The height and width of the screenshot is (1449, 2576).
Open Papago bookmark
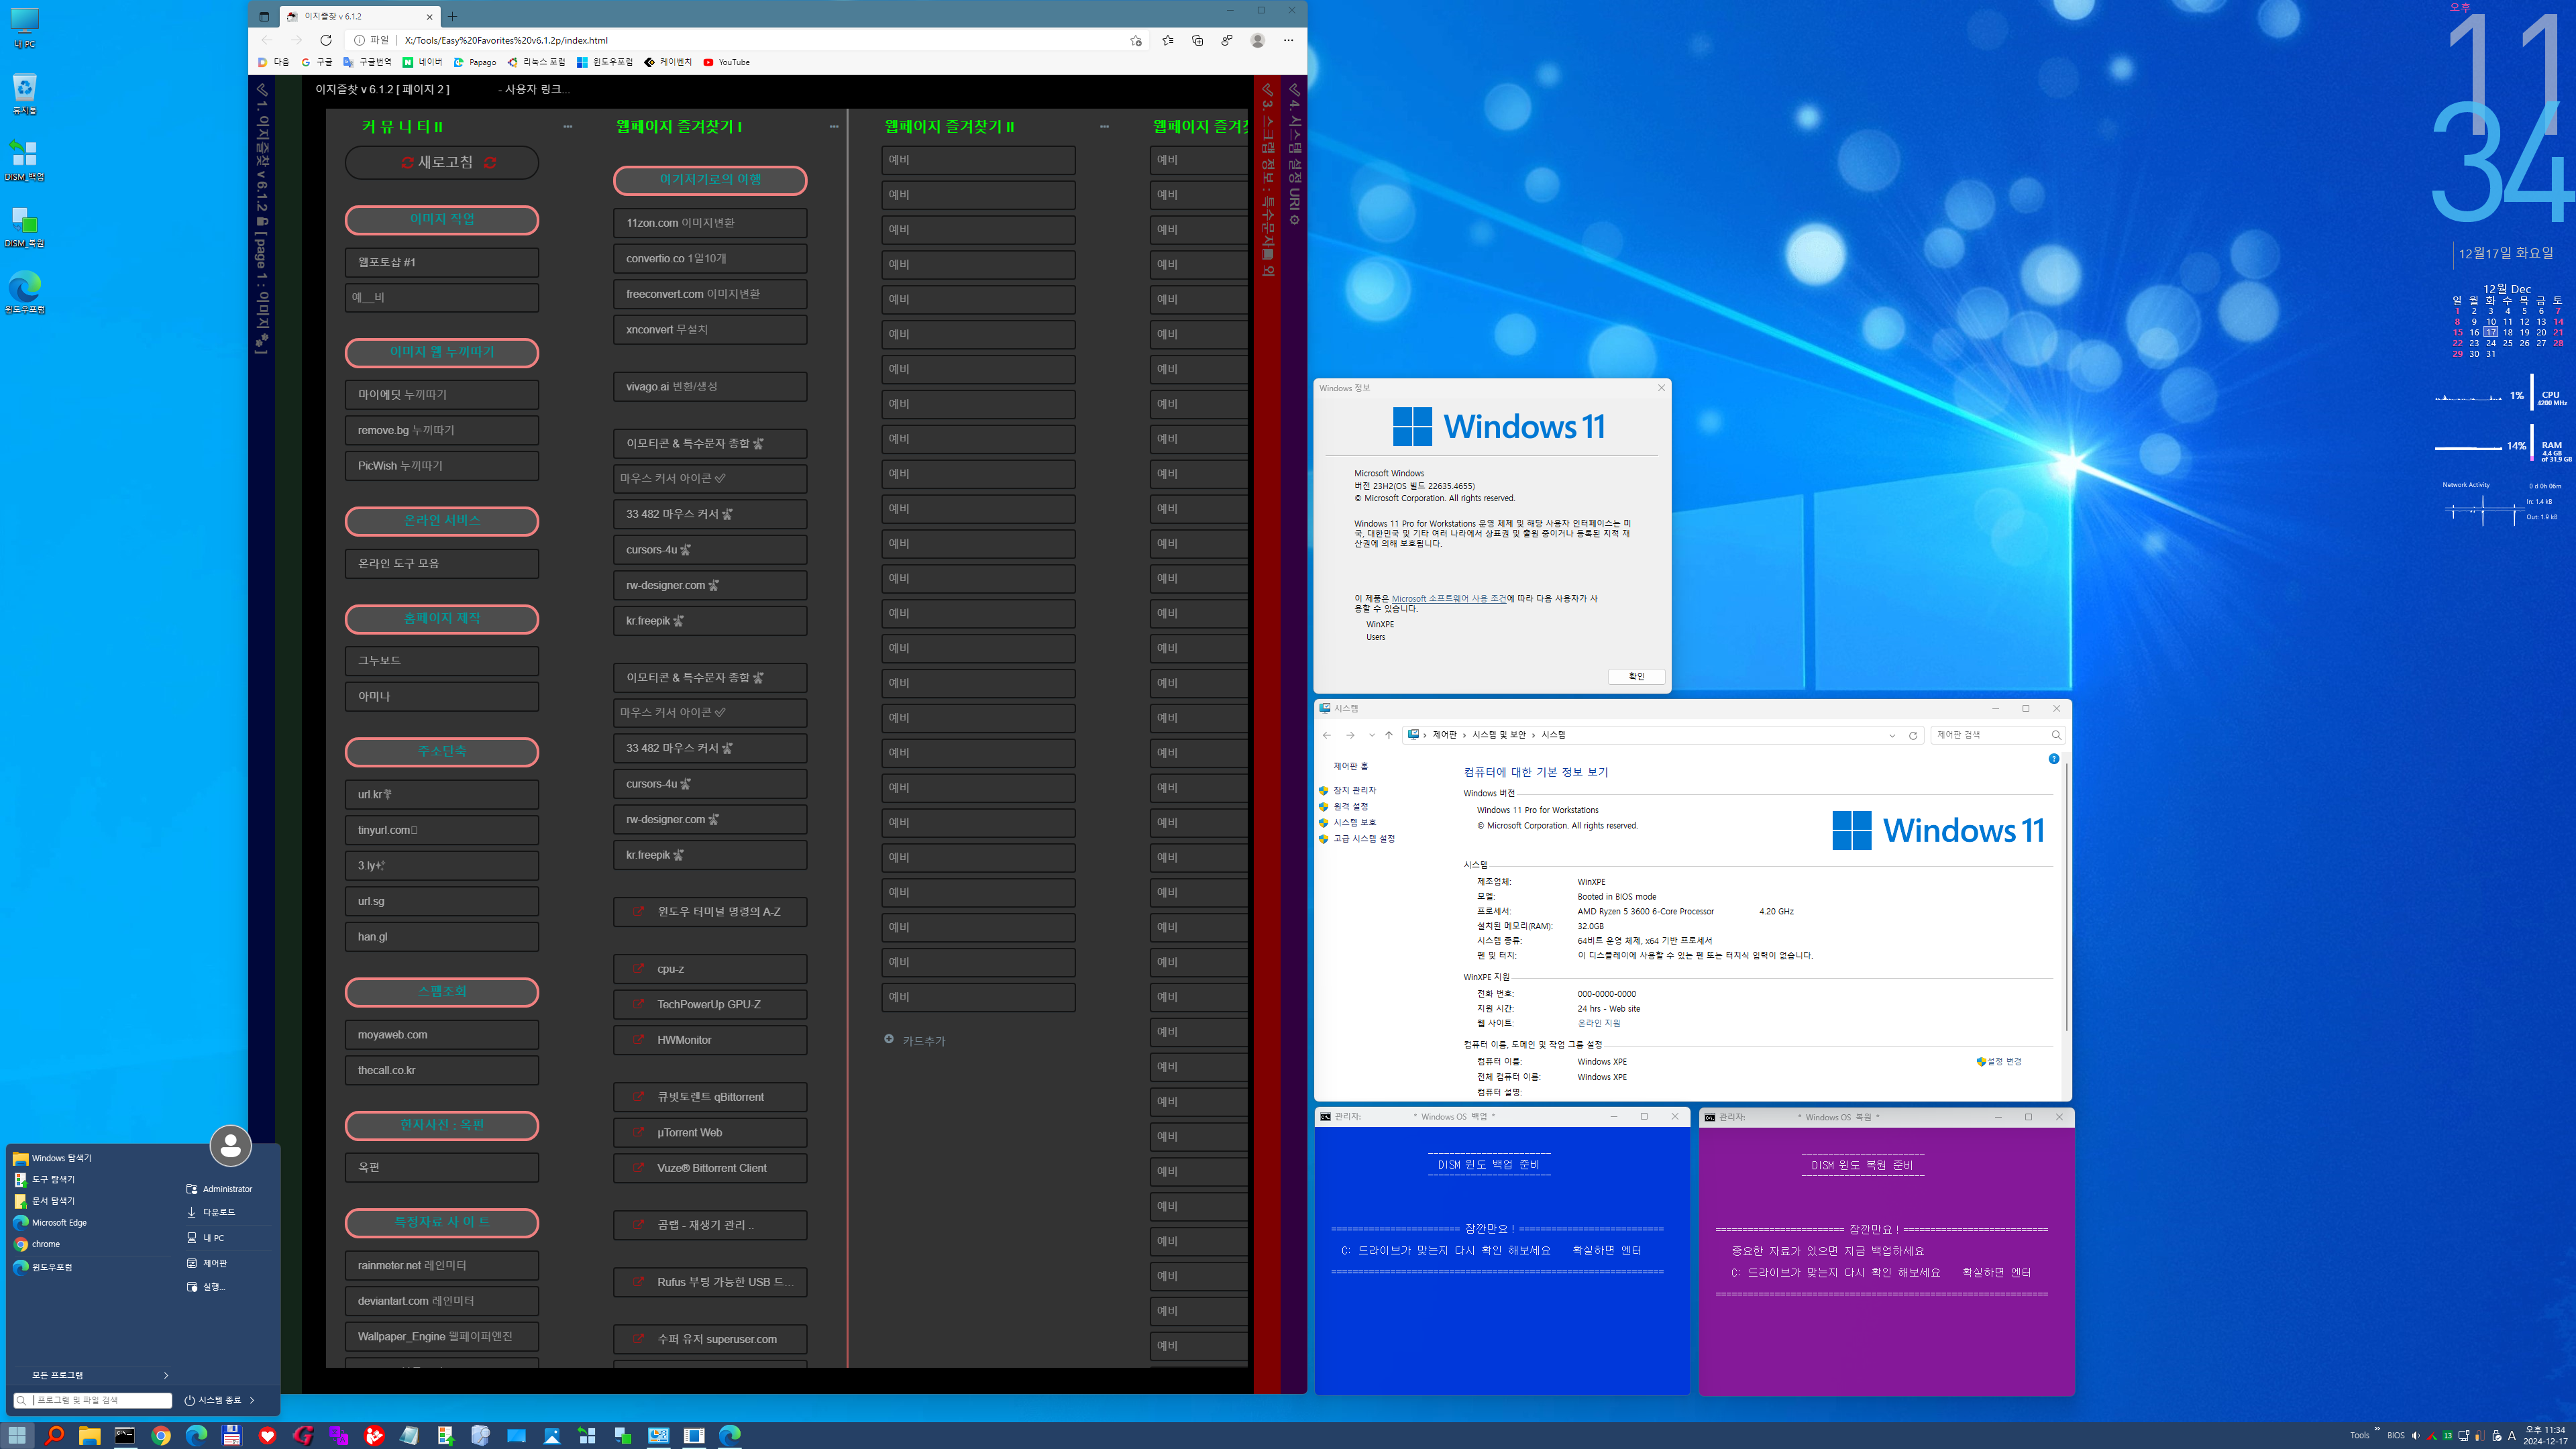click(475, 62)
